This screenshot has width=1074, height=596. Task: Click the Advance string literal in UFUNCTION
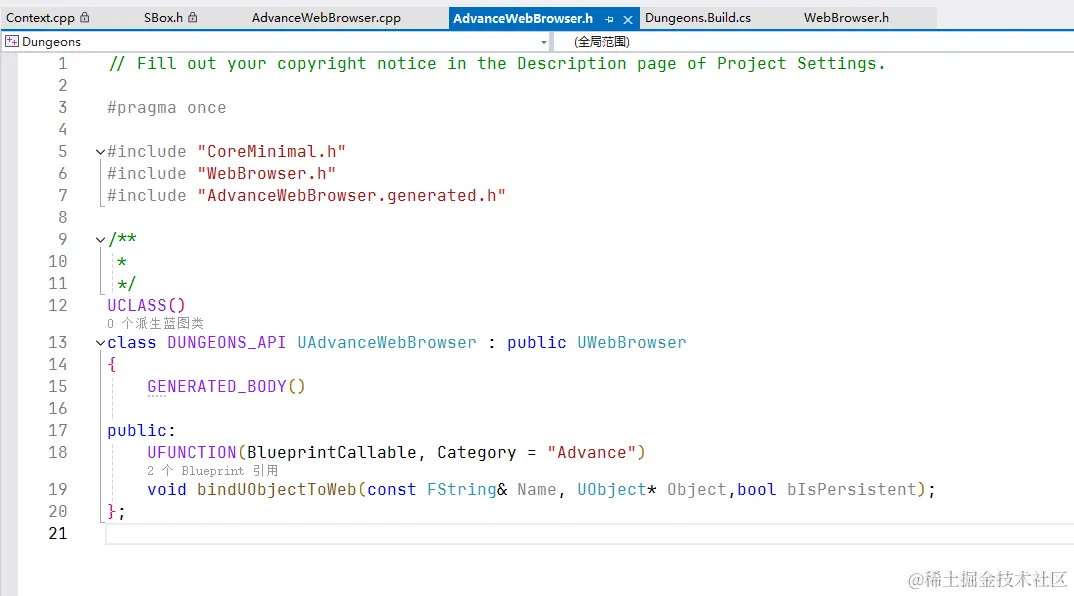point(595,452)
